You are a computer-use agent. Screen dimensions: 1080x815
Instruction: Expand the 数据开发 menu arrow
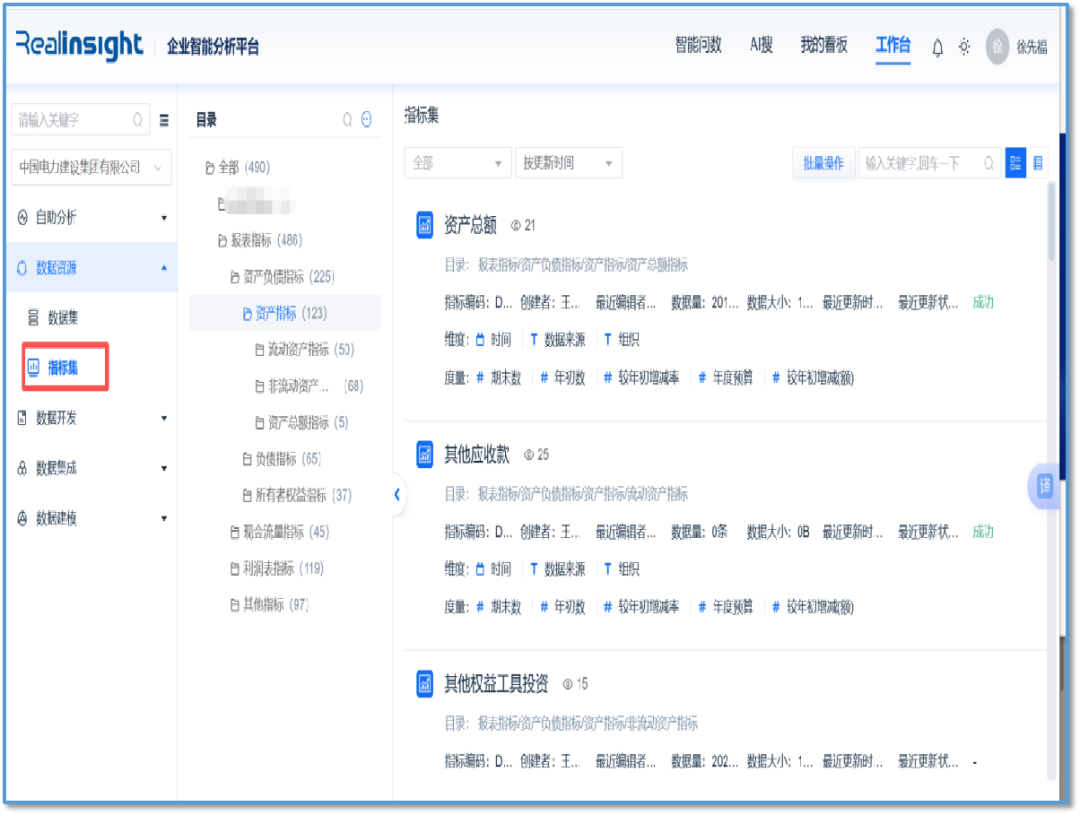click(x=164, y=418)
